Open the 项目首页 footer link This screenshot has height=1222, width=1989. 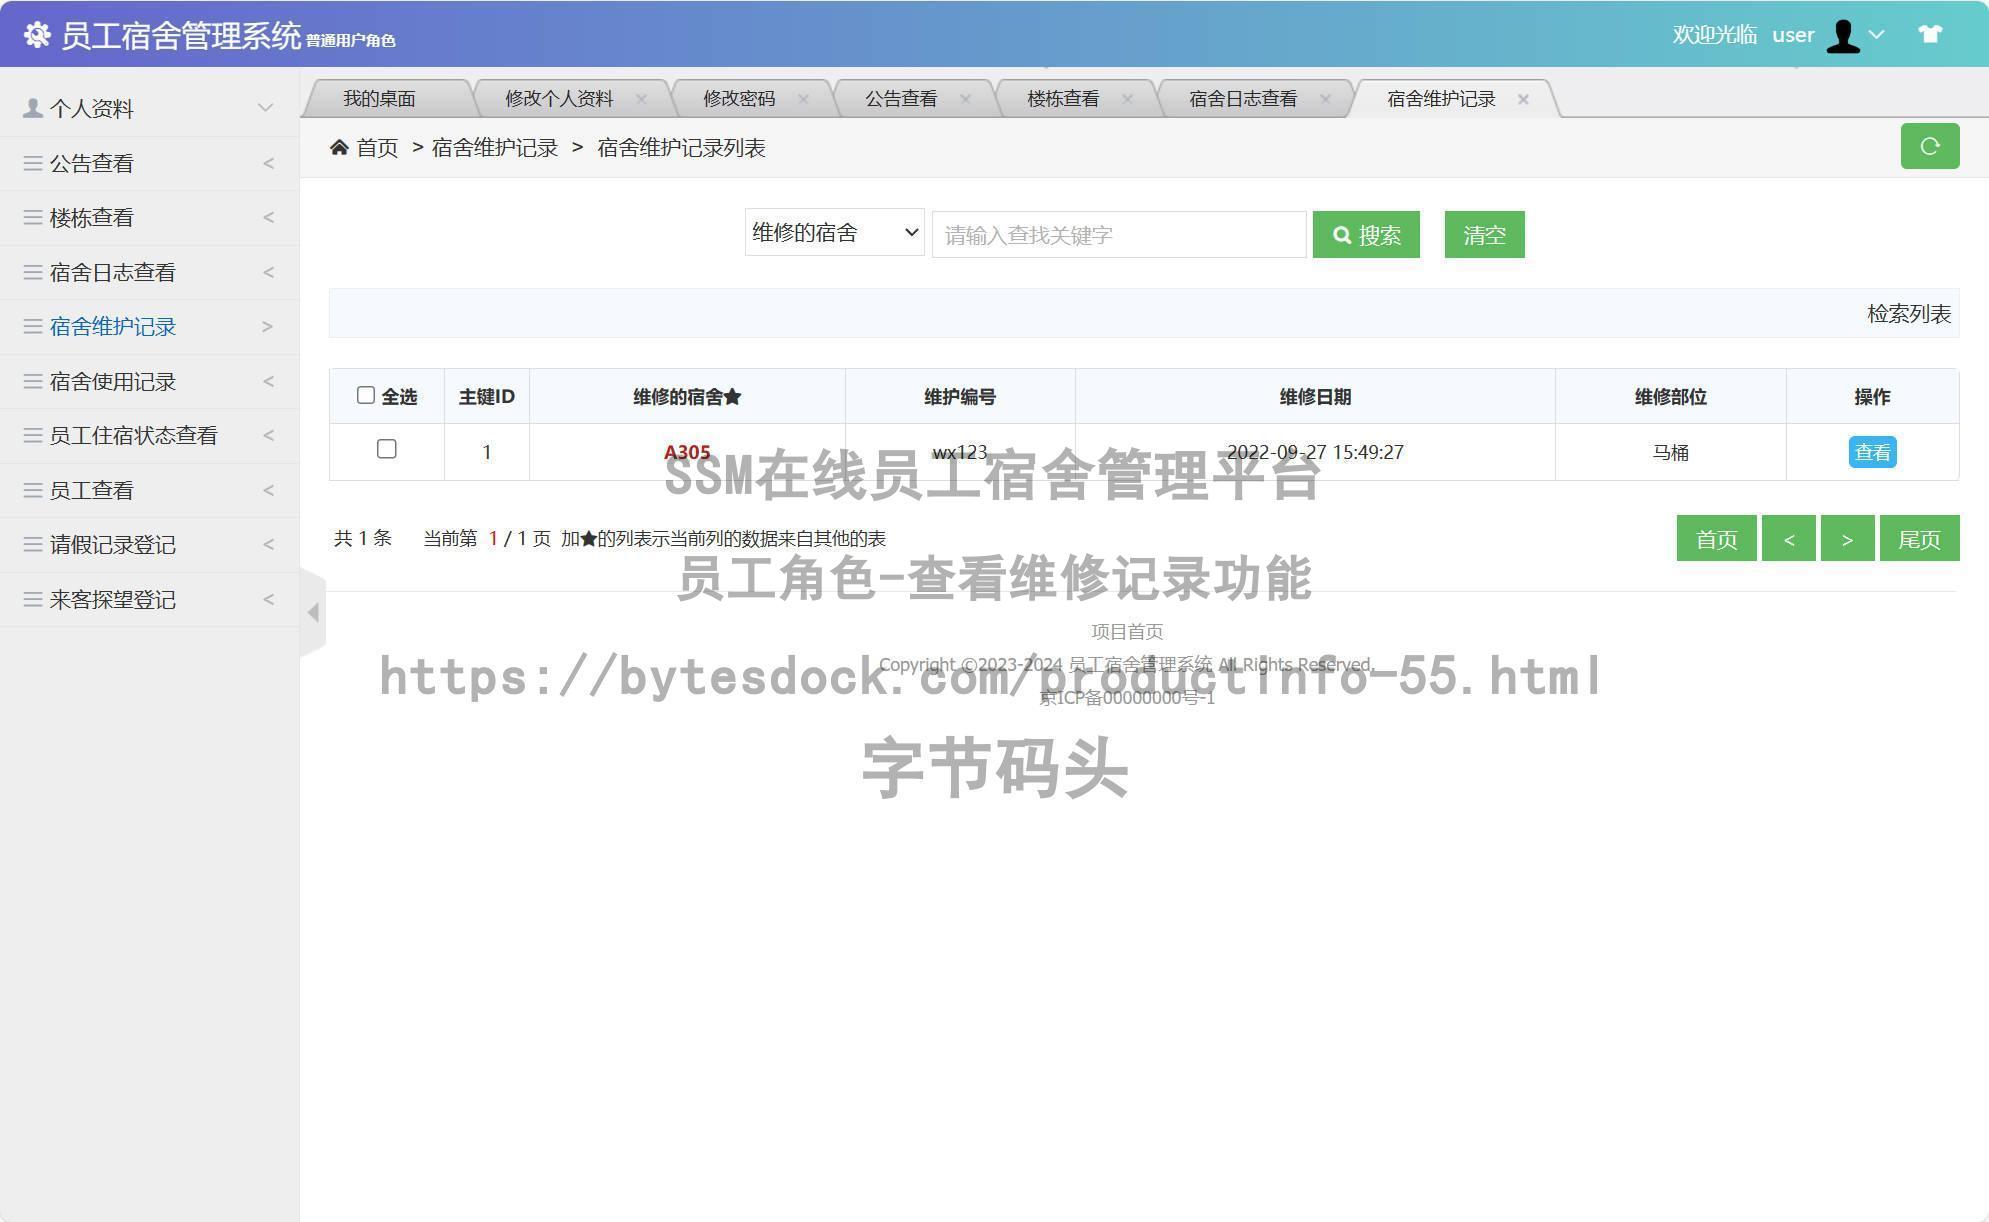point(1127,631)
